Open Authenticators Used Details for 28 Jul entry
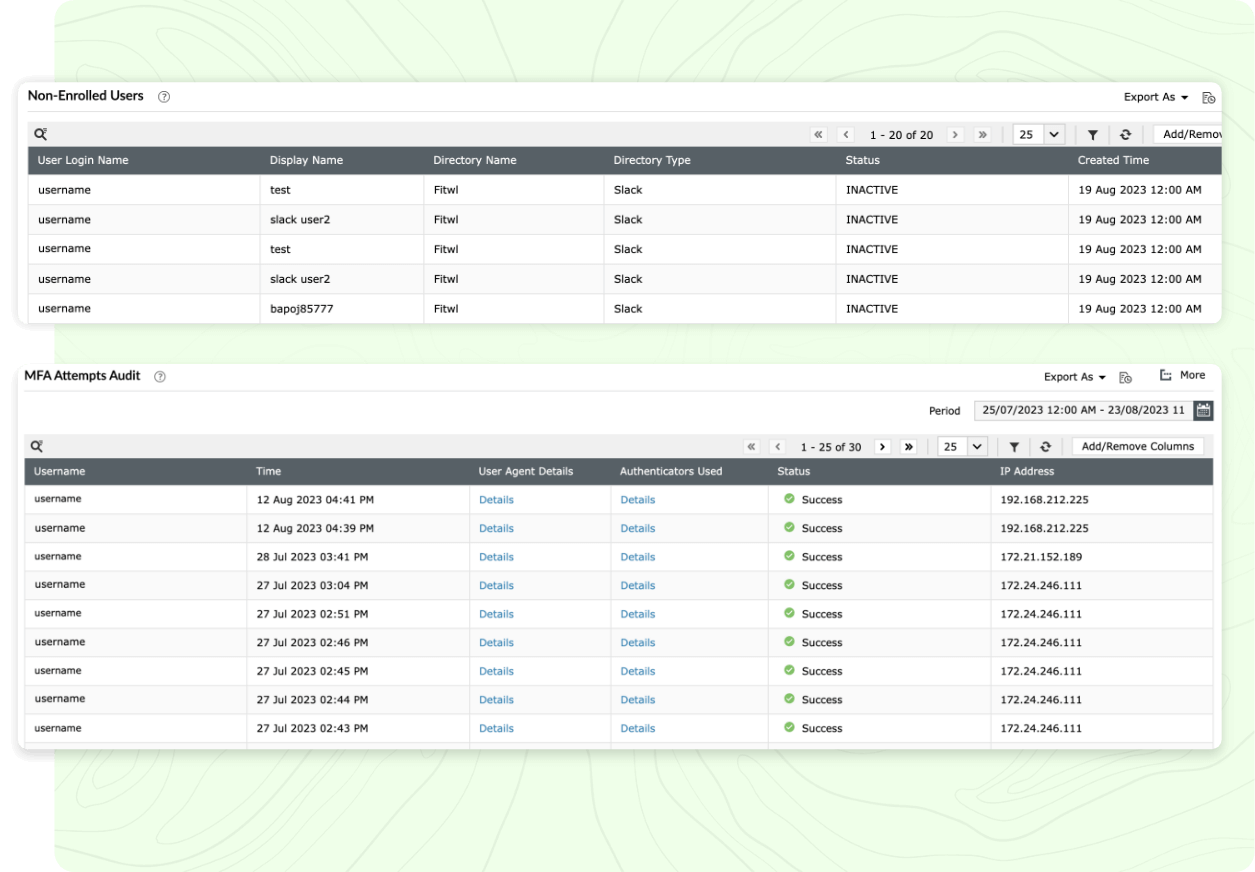 tap(637, 557)
